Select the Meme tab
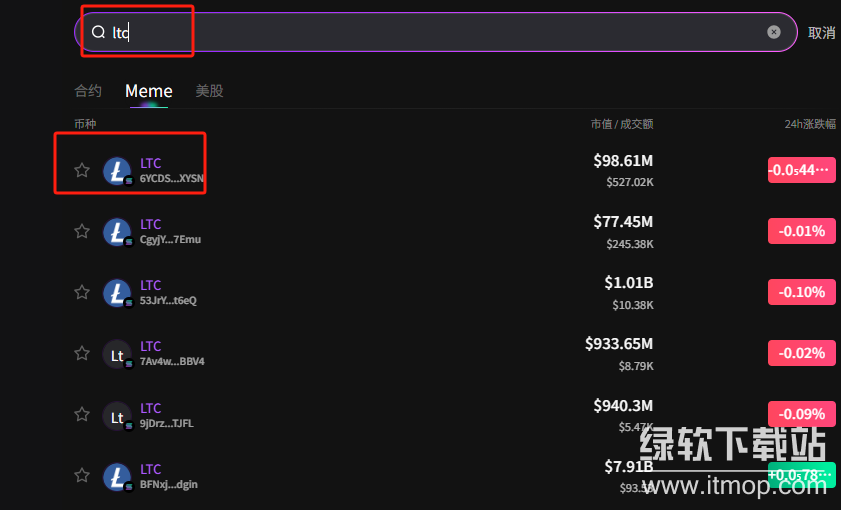 [148, 91]
